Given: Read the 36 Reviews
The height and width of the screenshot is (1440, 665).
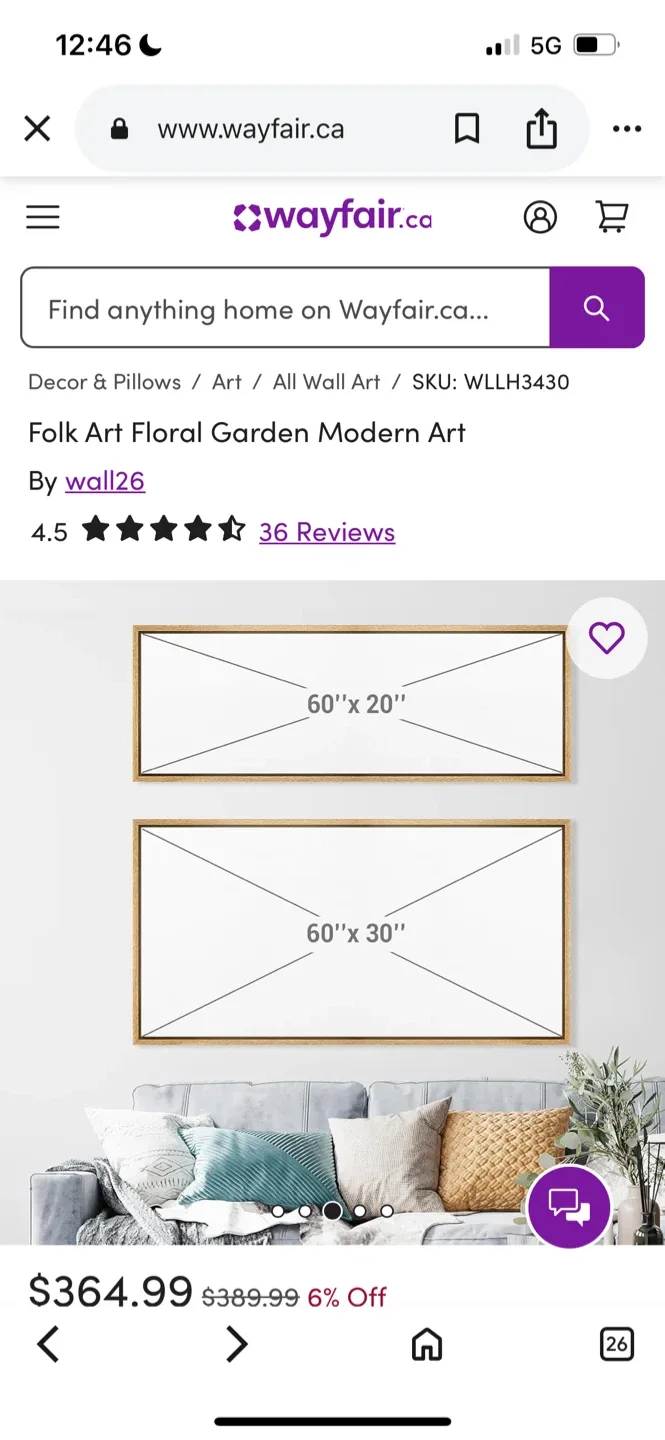Looking at the screenshot, I should (326, 532).
